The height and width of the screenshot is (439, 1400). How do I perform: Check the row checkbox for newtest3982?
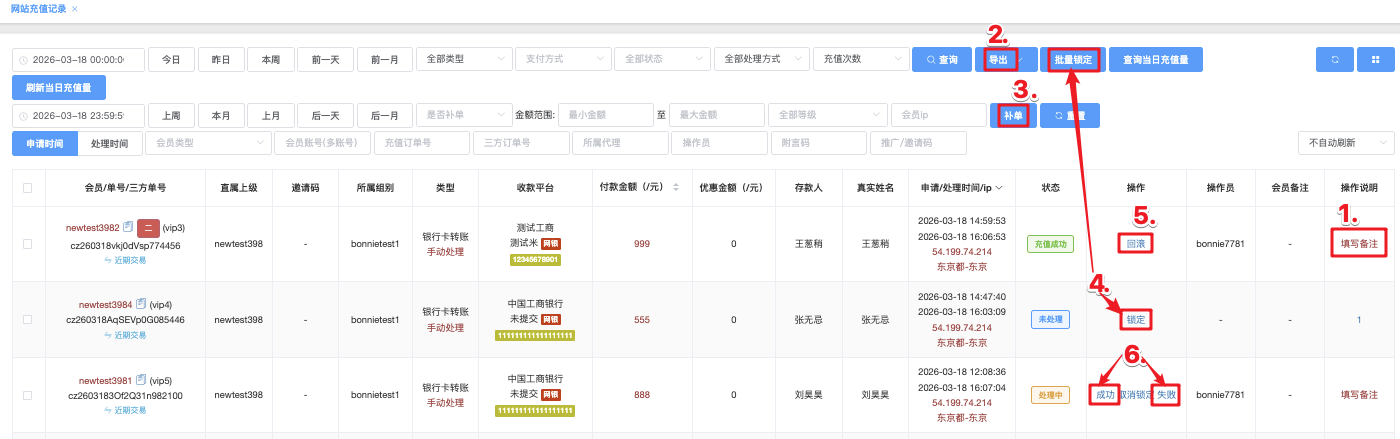click(27, 244)
